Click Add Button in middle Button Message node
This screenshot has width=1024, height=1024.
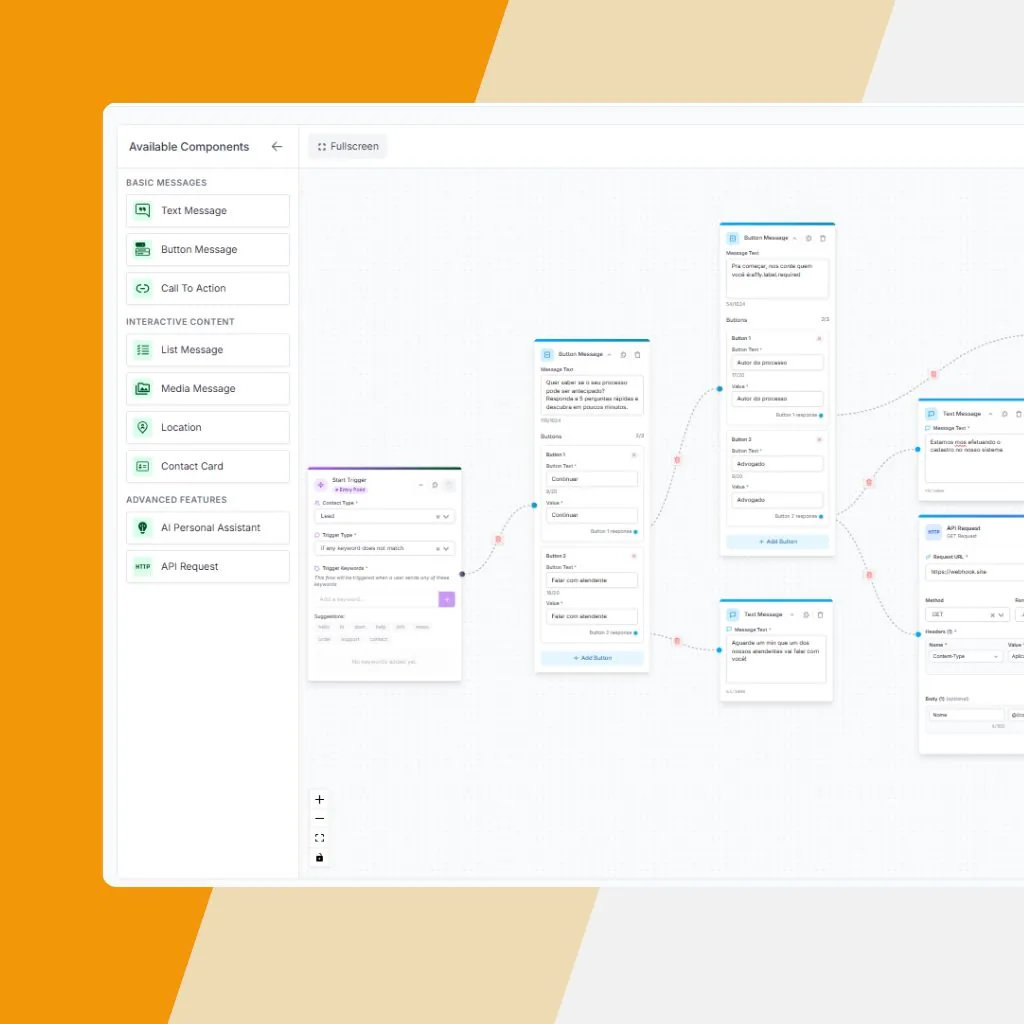click(592, 658)
